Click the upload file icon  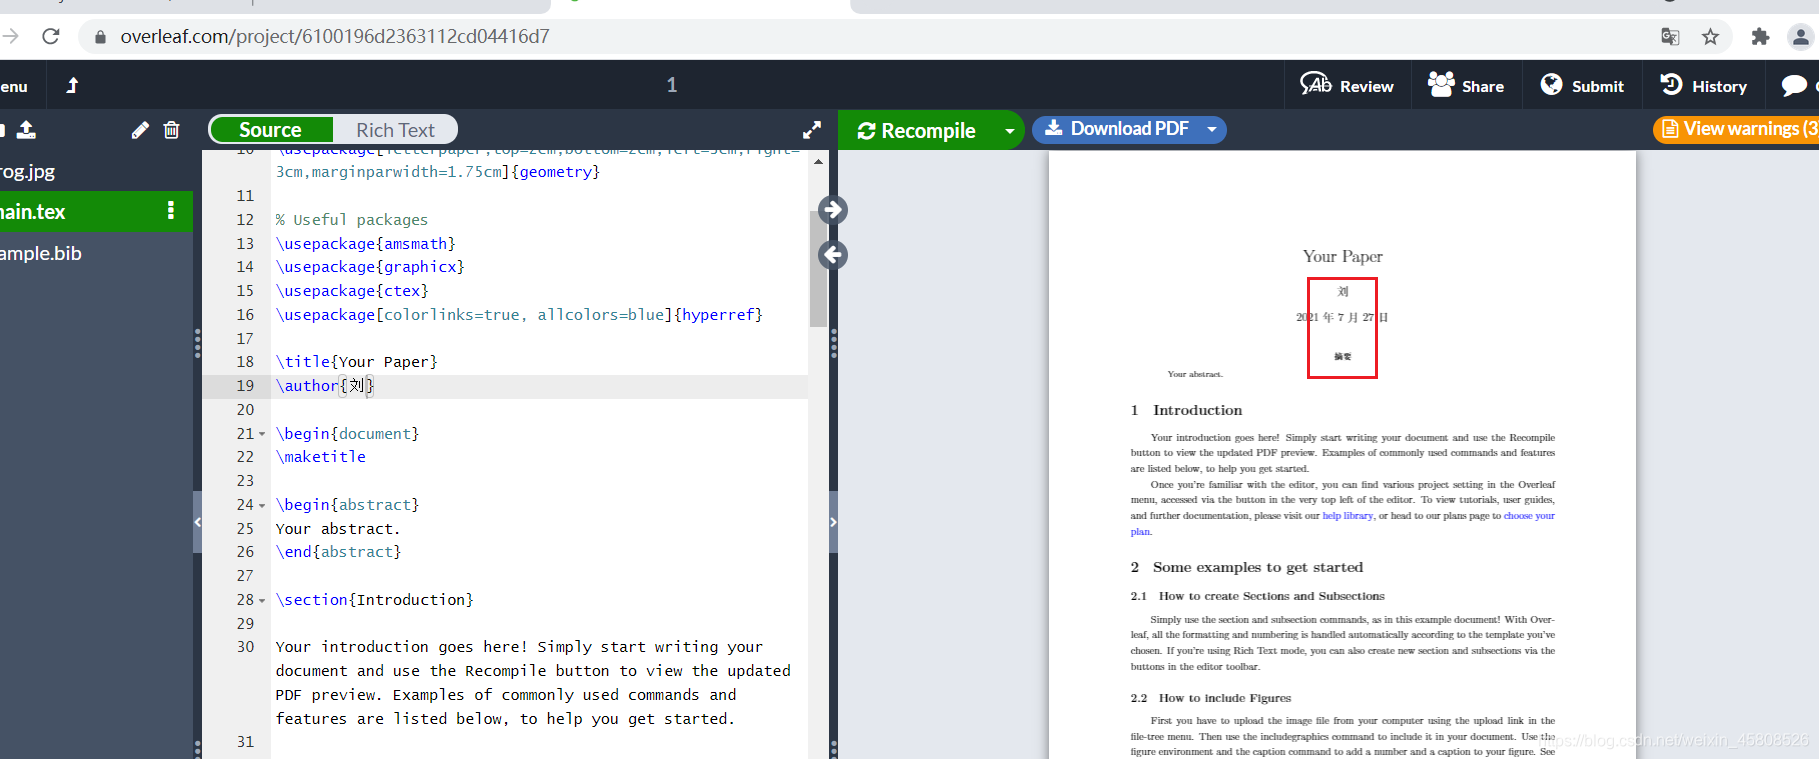coord(26,130)
